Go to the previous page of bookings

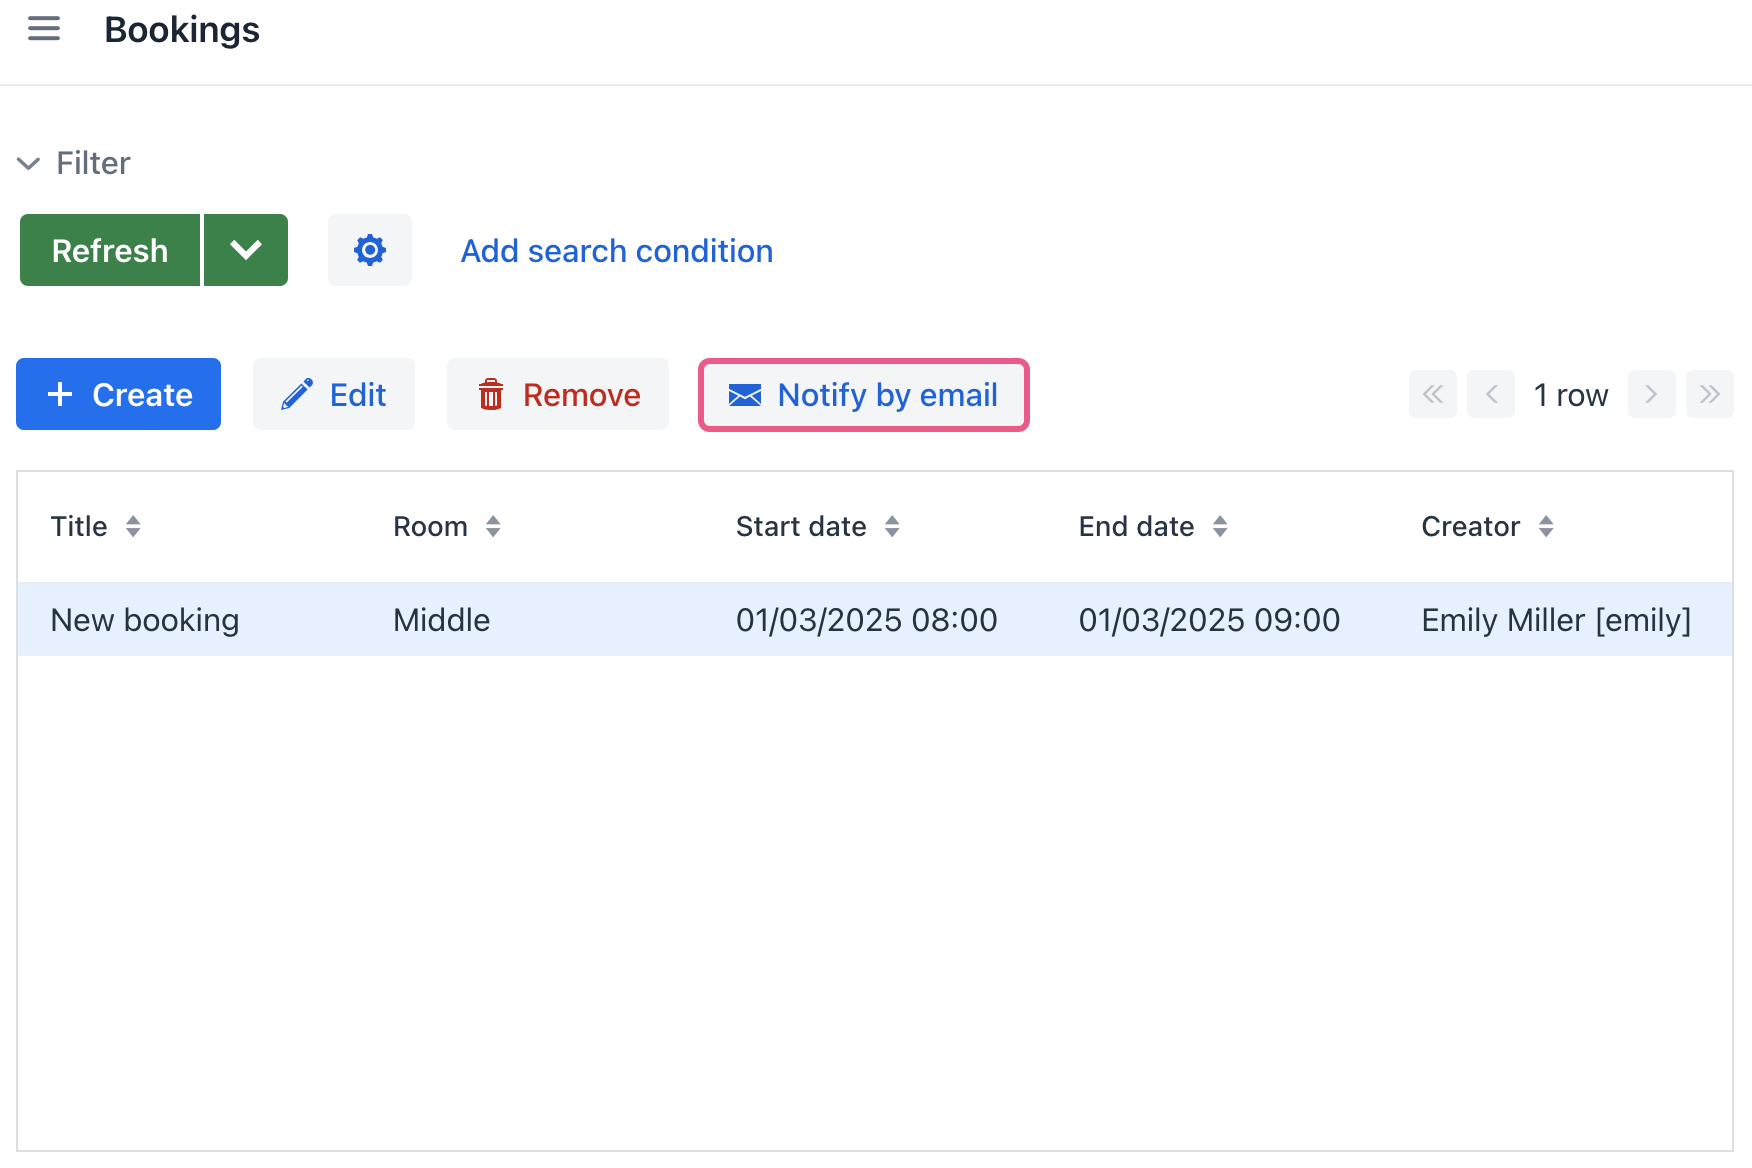point(1491,394)
